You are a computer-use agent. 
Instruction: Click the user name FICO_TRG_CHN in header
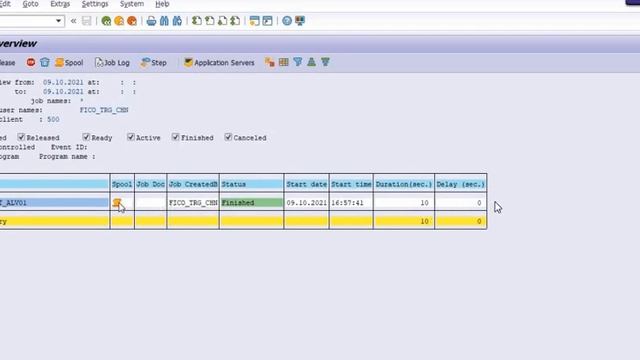(x=104, y=110)
